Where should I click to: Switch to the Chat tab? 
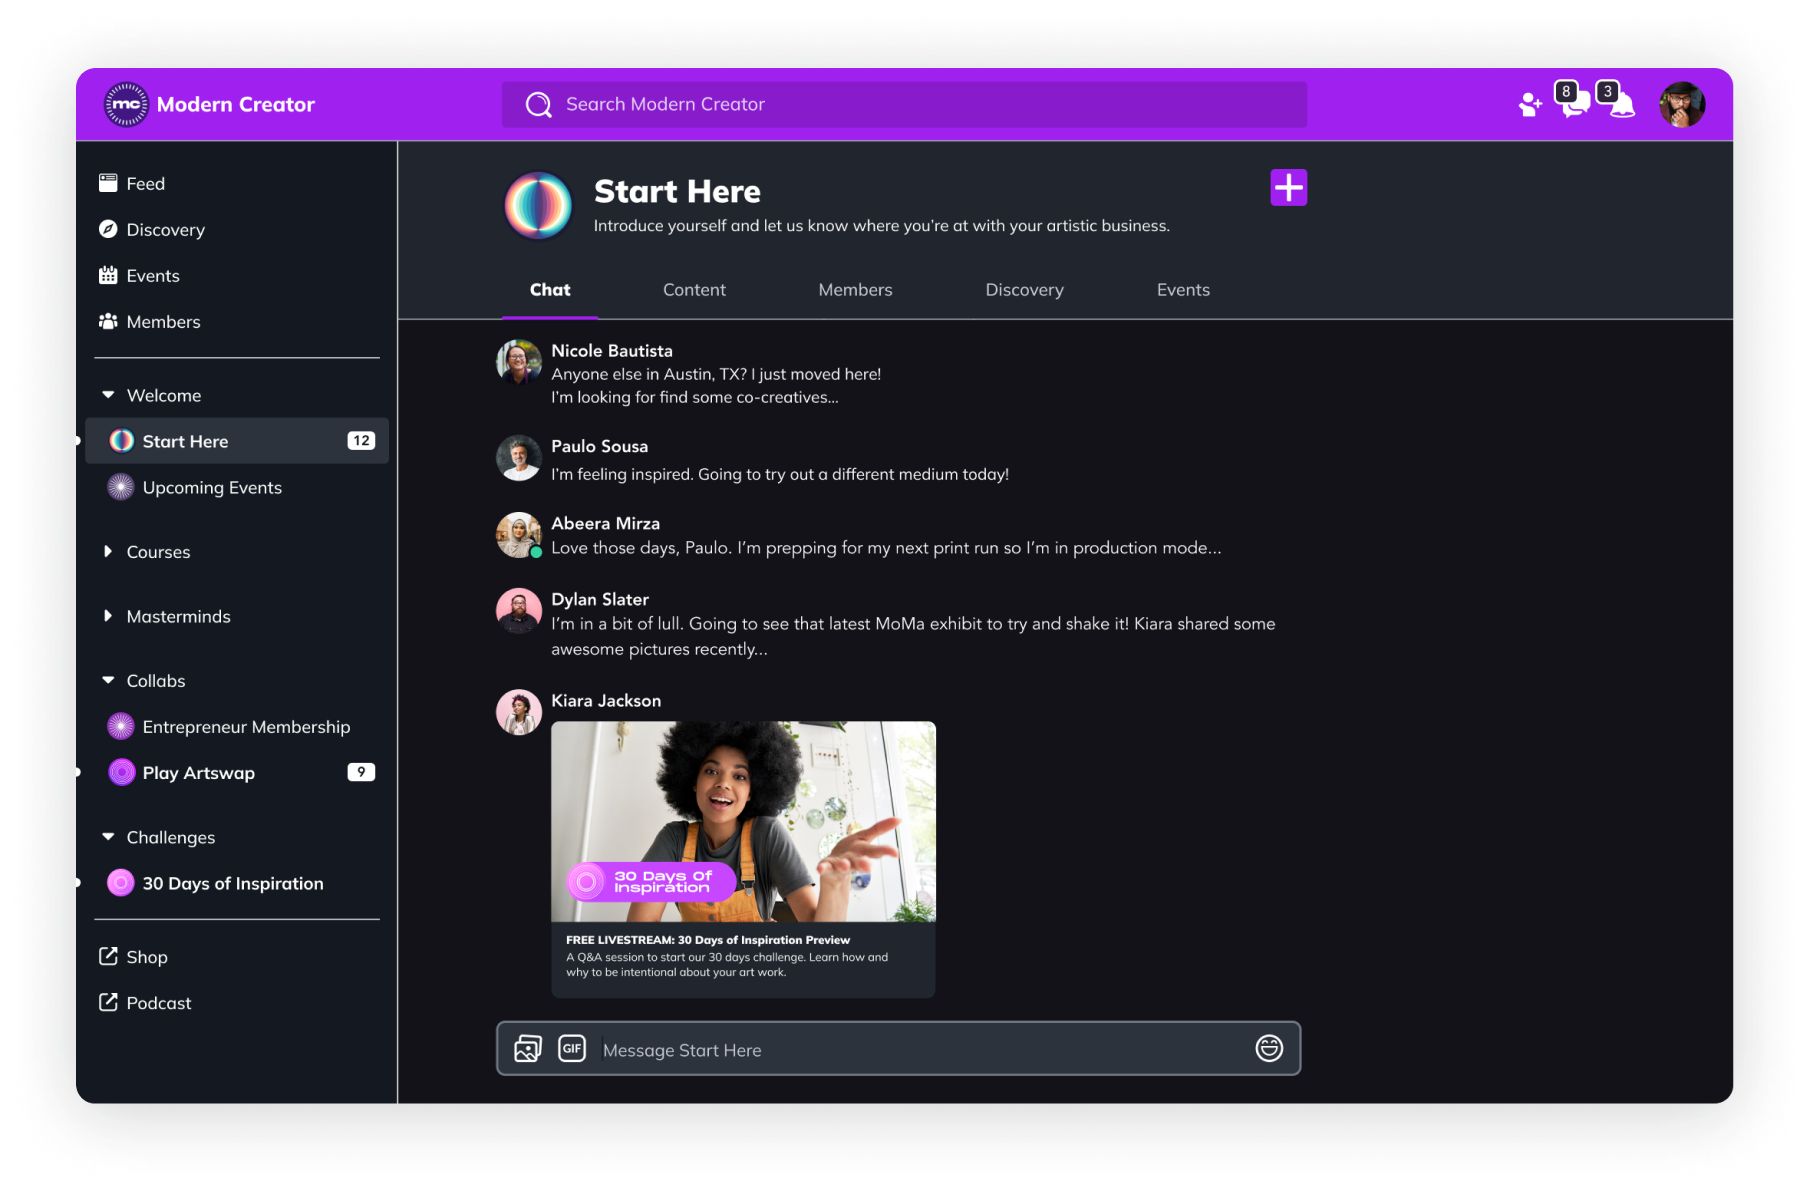pos(550,290)
